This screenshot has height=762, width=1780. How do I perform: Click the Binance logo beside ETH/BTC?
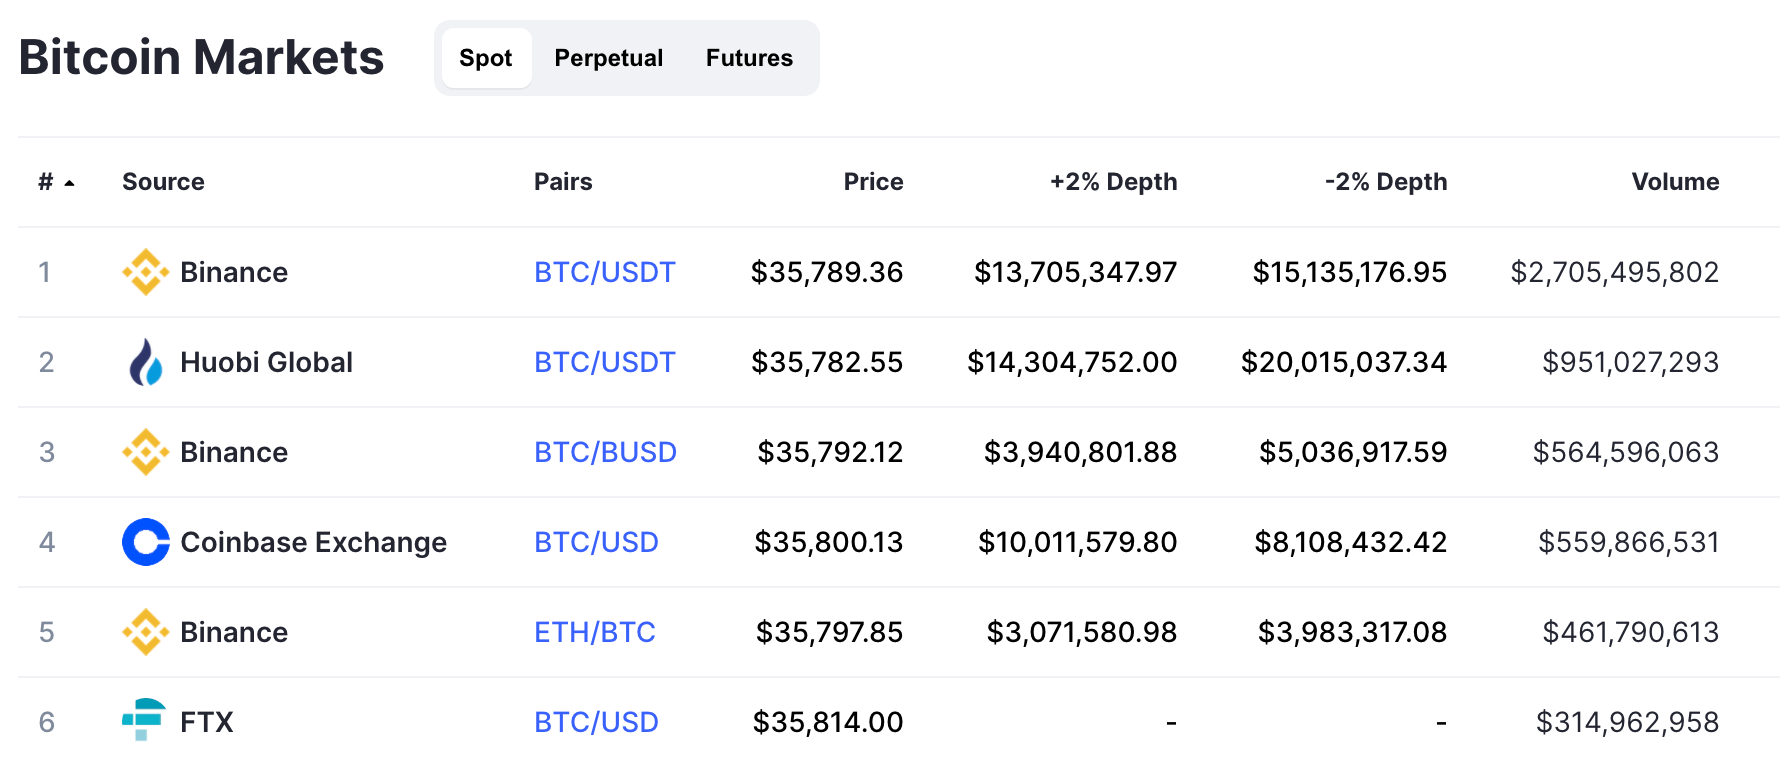(144, 631)
